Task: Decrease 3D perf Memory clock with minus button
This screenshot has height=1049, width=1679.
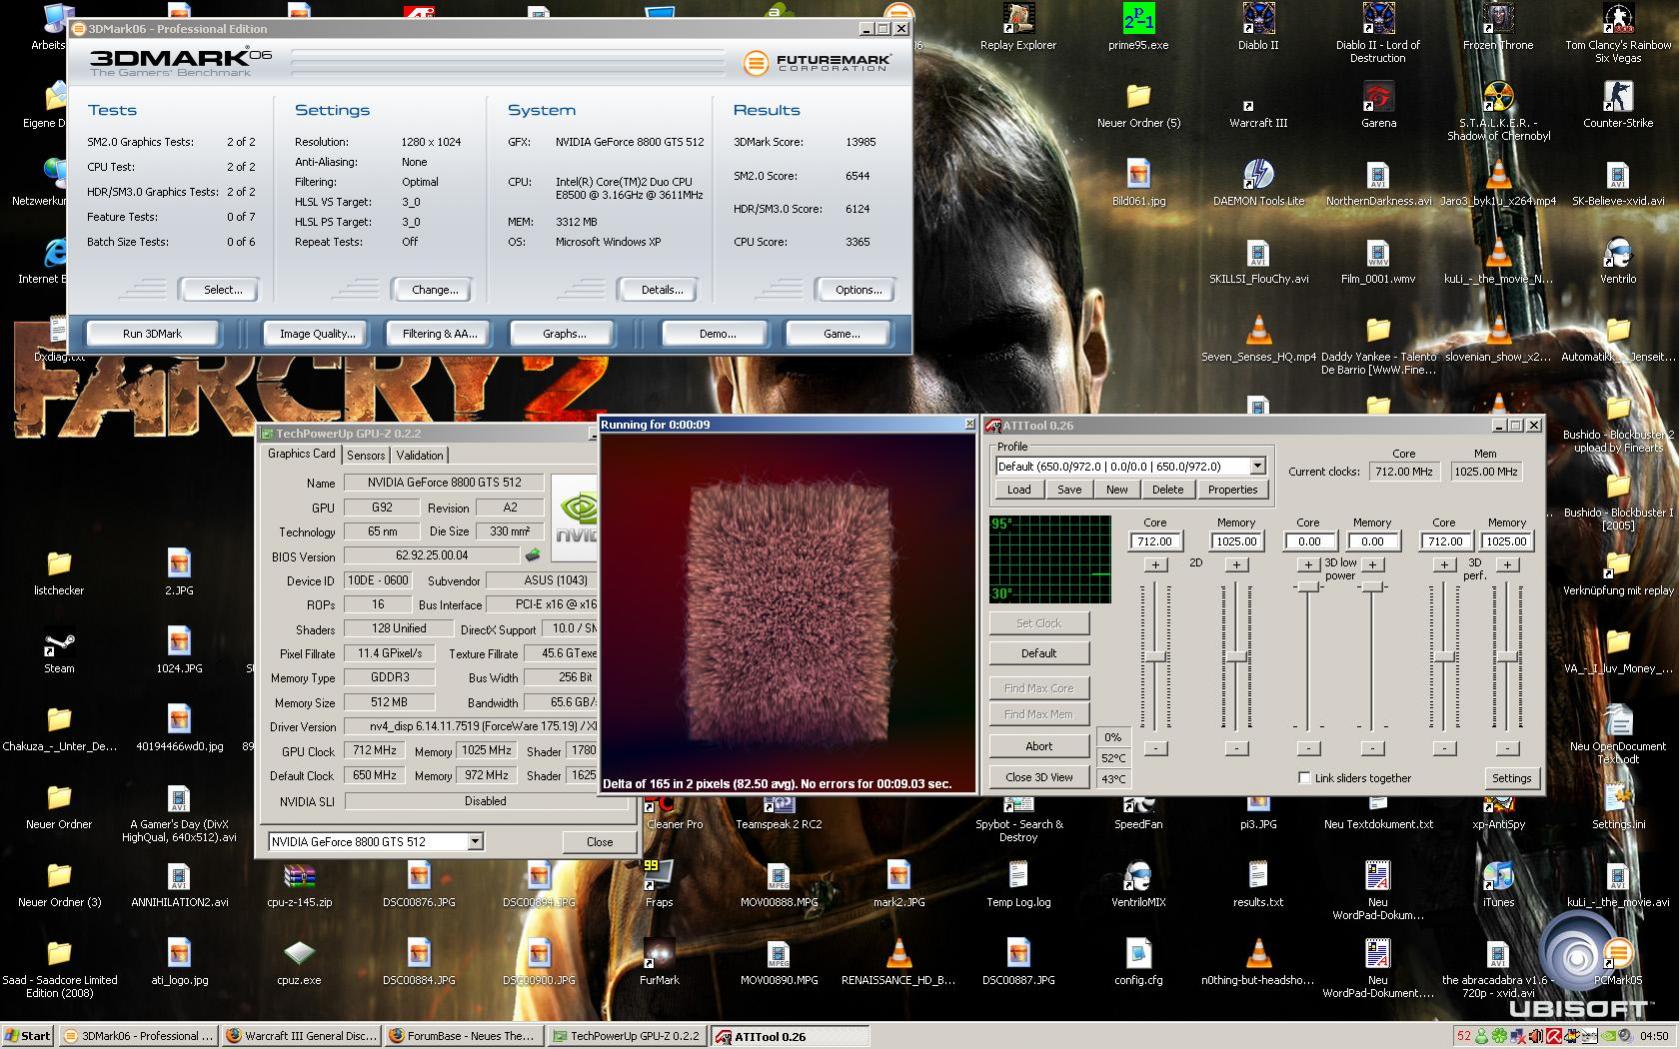Action: [x=1507, y=748]
